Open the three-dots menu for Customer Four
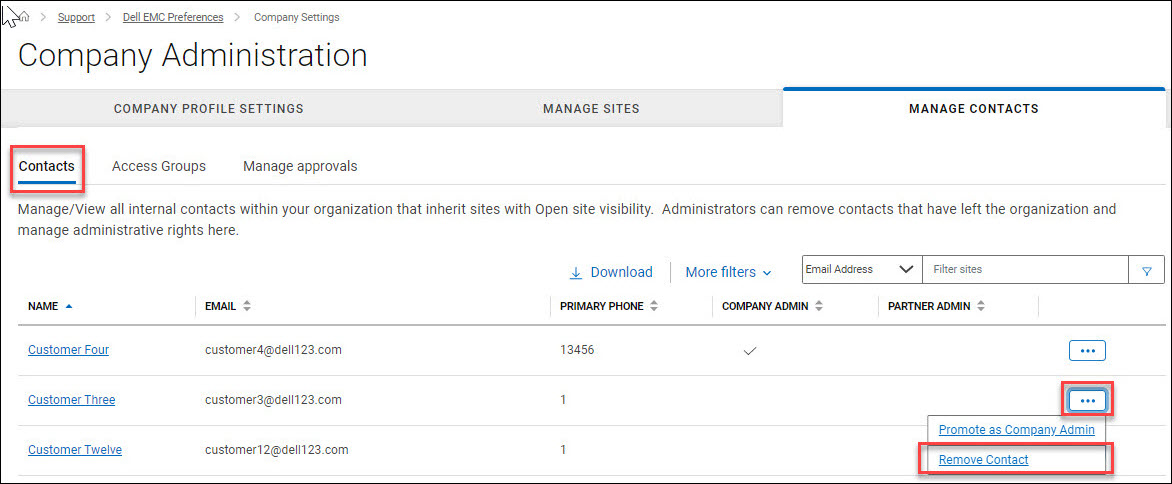The width and height of the screenshot is (1172, 484). coord(1087,350)
